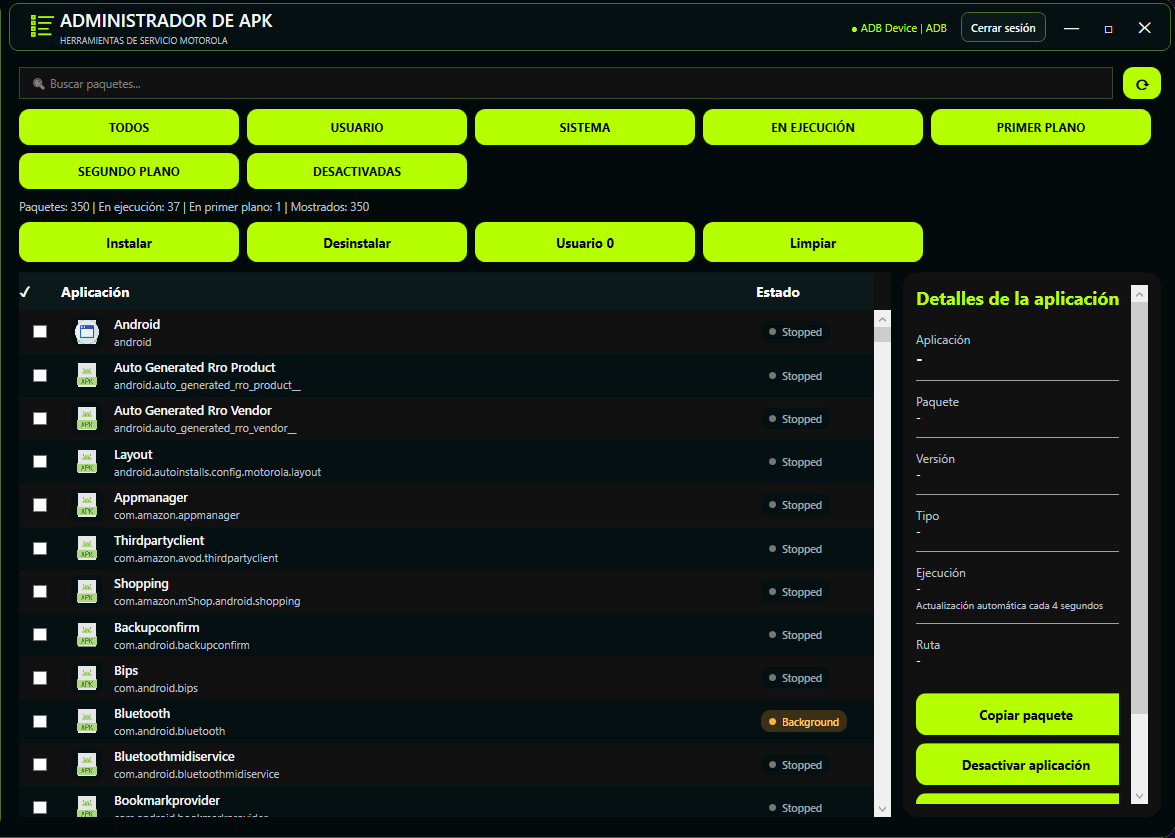Screen dimensions: 1175x838
Task: Click APK icon for Backupconfirm
Action: click(x=87, y=634)
